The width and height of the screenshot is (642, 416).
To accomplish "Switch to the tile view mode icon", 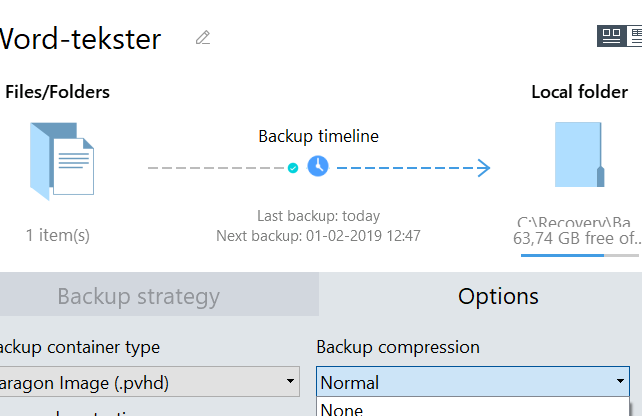I will 609,36.
